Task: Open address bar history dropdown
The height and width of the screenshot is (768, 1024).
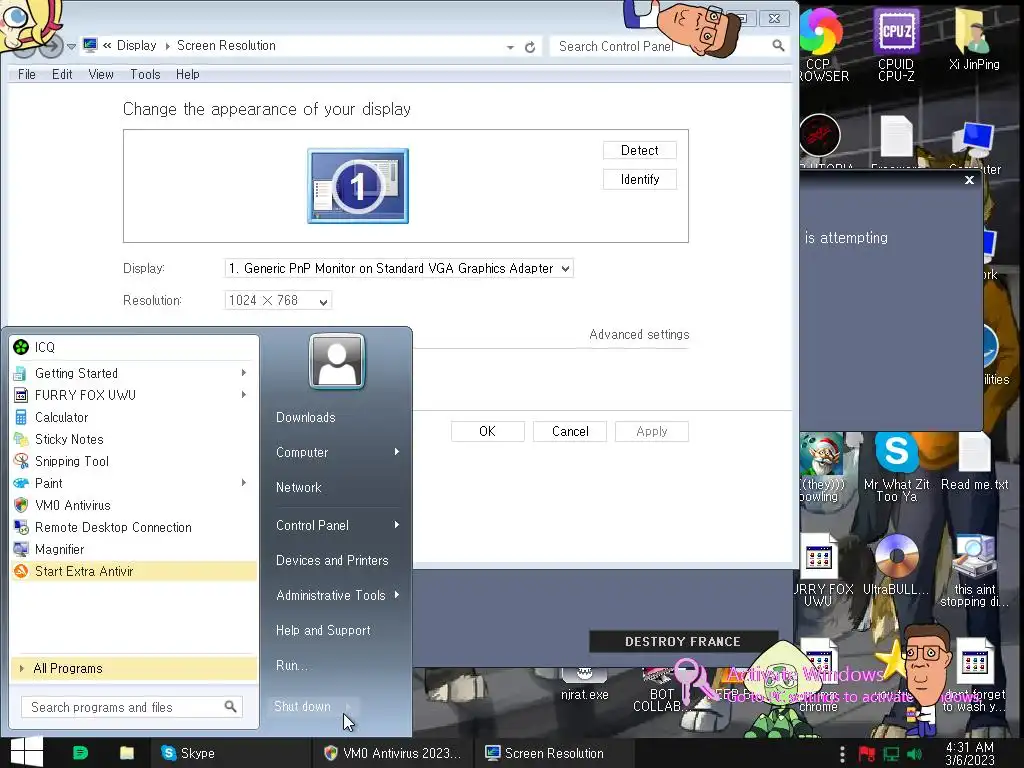Action: (510, 47)
